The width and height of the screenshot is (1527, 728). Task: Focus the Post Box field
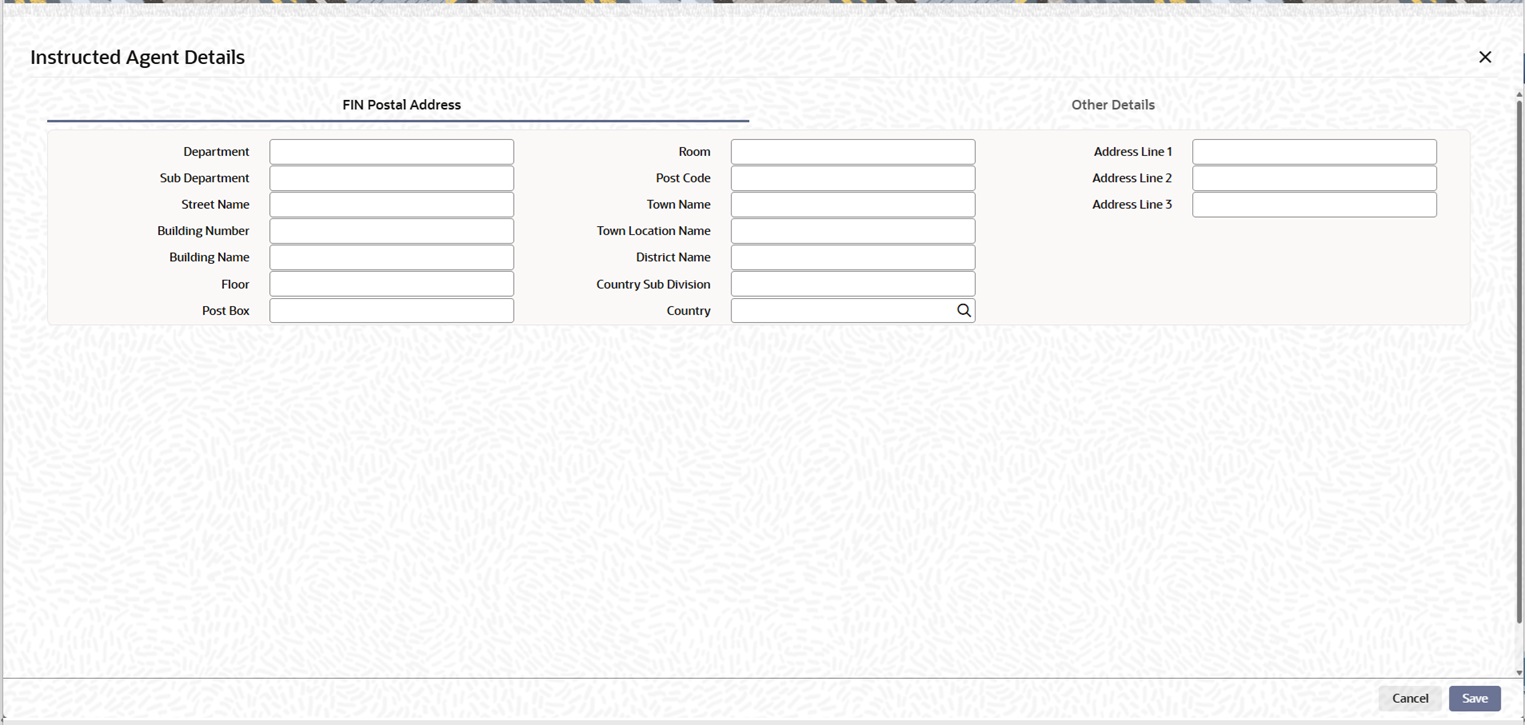[392, 311]
